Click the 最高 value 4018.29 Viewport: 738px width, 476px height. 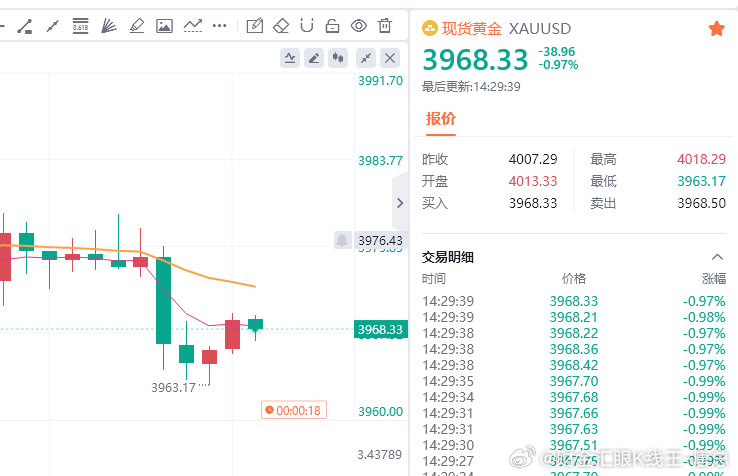[701, 159]
